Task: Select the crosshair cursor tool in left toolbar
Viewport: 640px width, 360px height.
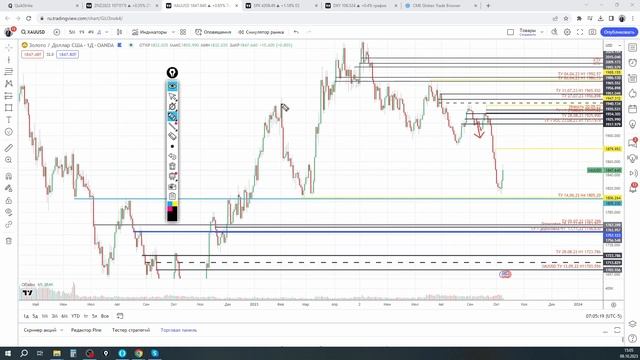Action: point(9,48)
